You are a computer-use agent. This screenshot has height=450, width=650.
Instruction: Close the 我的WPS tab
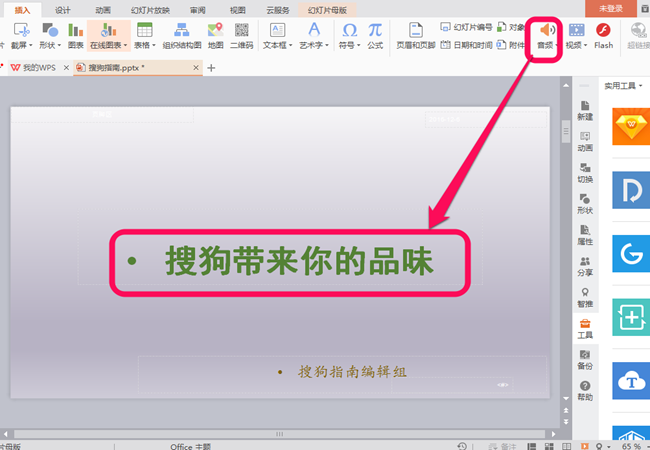pos(66,68)
